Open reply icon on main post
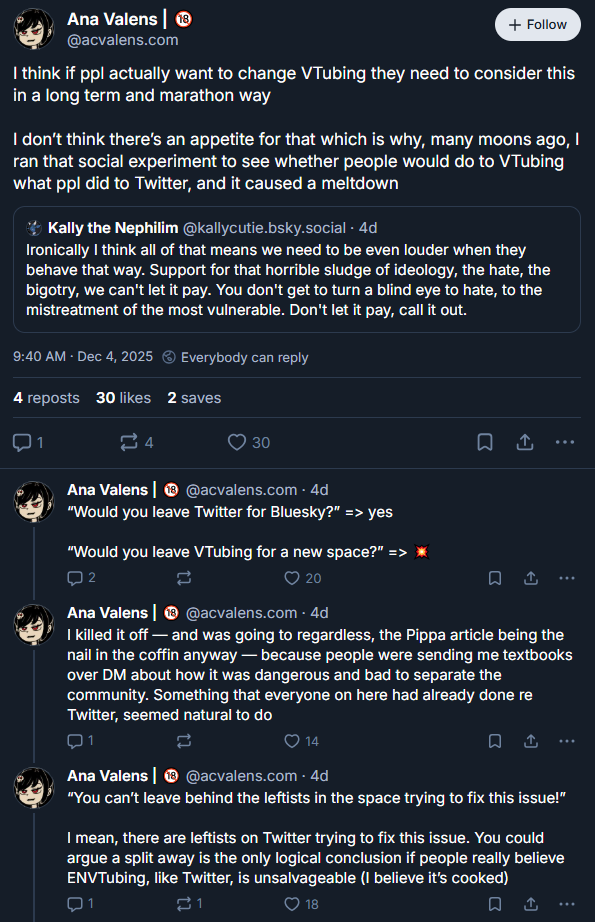595x922 pixels. (x=28, y=442)
